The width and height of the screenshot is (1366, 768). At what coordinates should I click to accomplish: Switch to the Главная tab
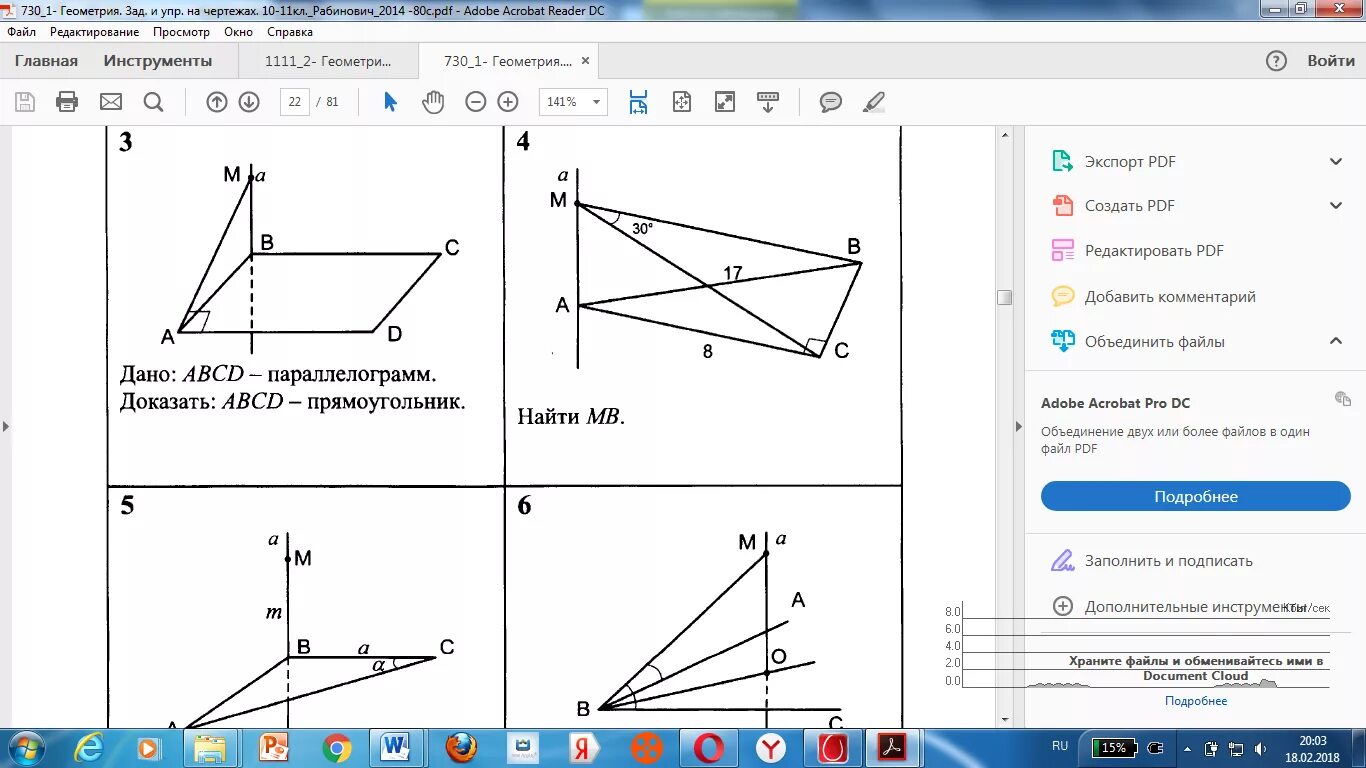coord(46,61)
